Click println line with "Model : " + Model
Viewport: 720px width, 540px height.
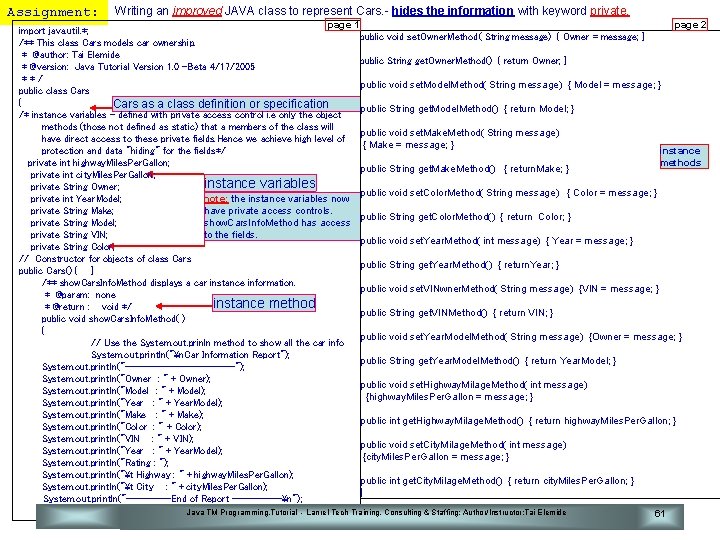coord(124,391)
